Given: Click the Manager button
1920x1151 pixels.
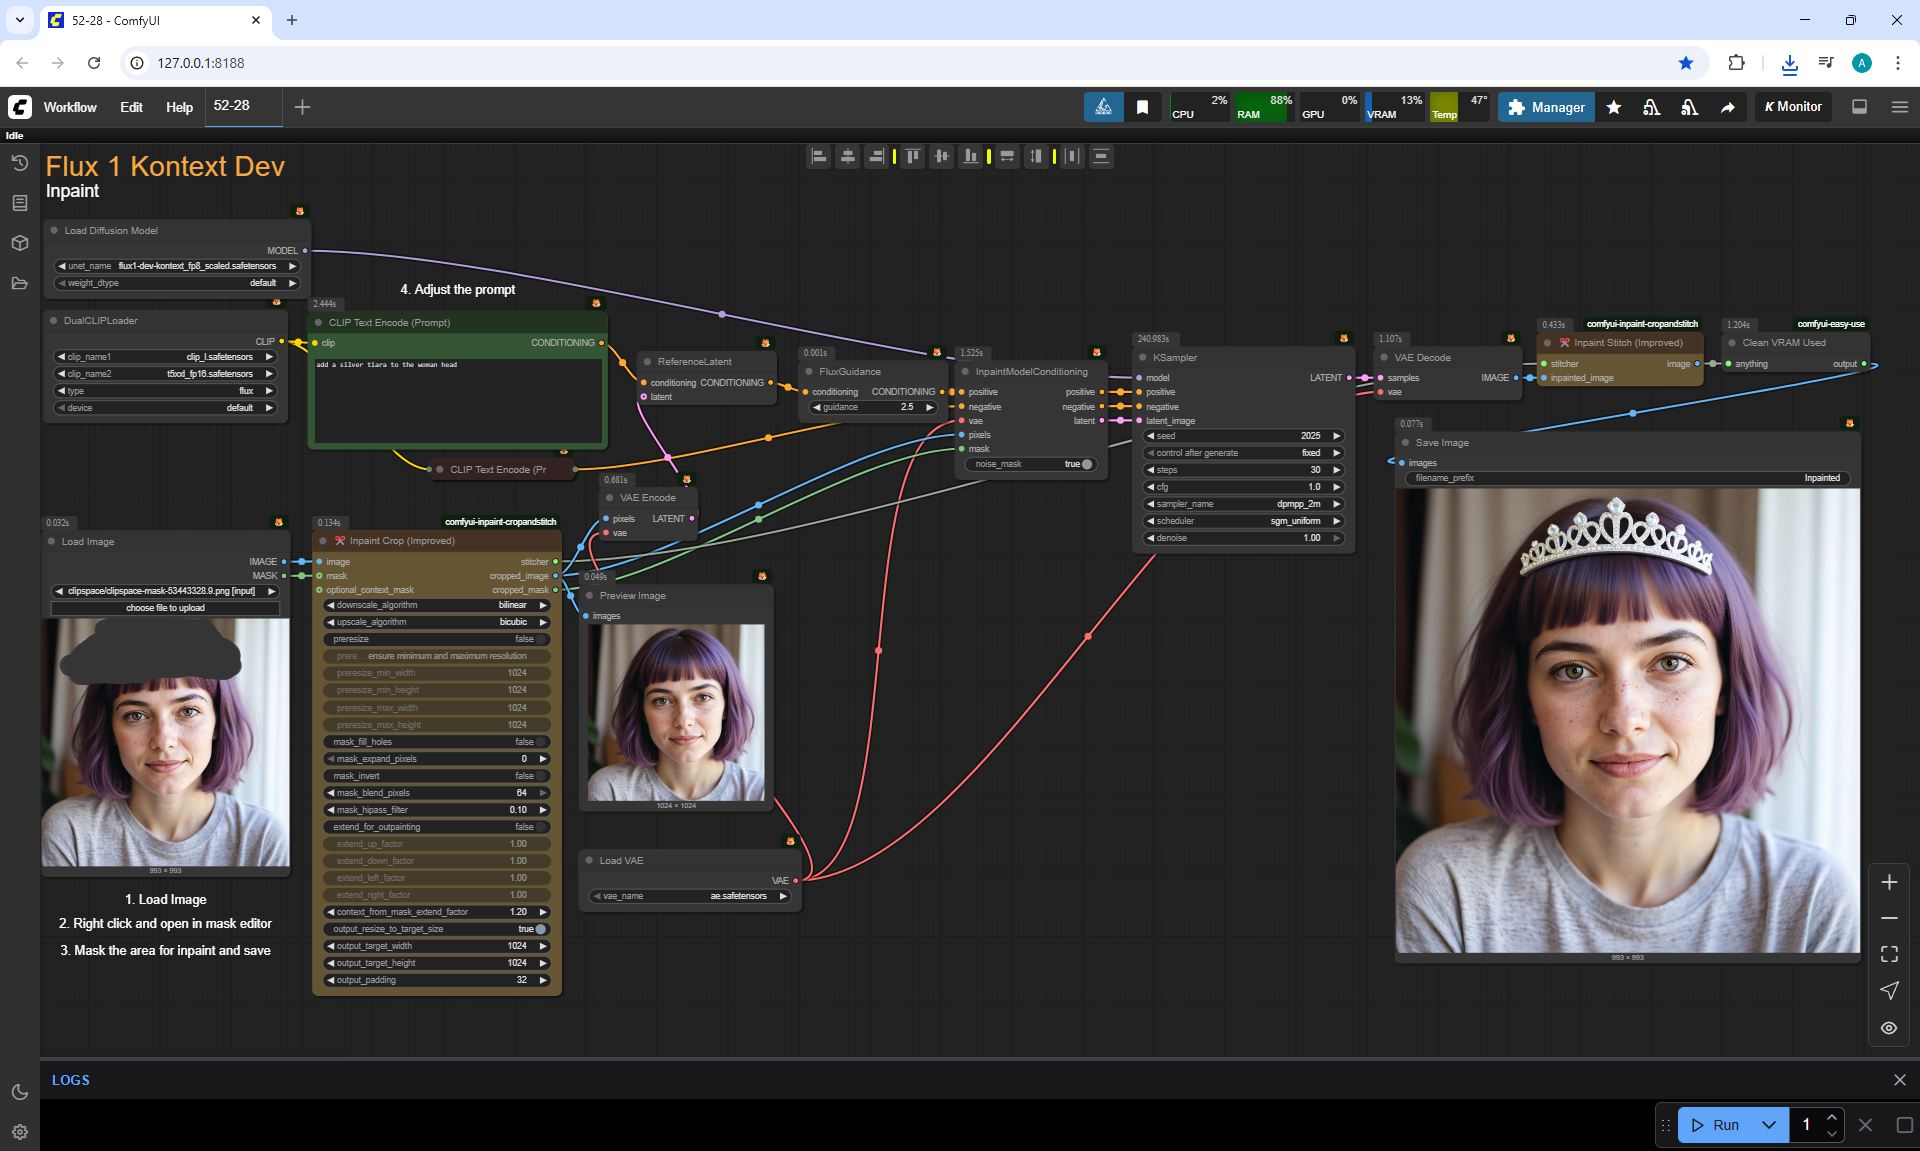Looking at the screenshot, I should (1547, 107).
